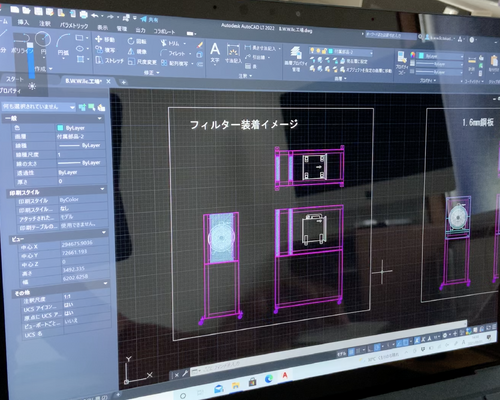This screenshot has width=500, height=400.
Task: Click the 回転 (Rotate) tool
Action: click(x=137, y=41)
